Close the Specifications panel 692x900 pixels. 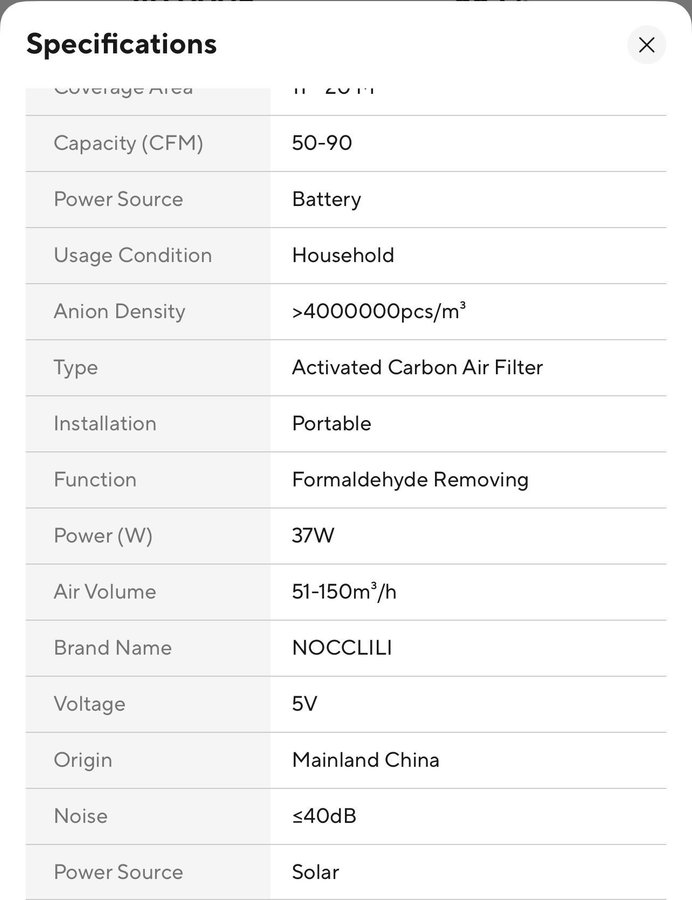646,45
